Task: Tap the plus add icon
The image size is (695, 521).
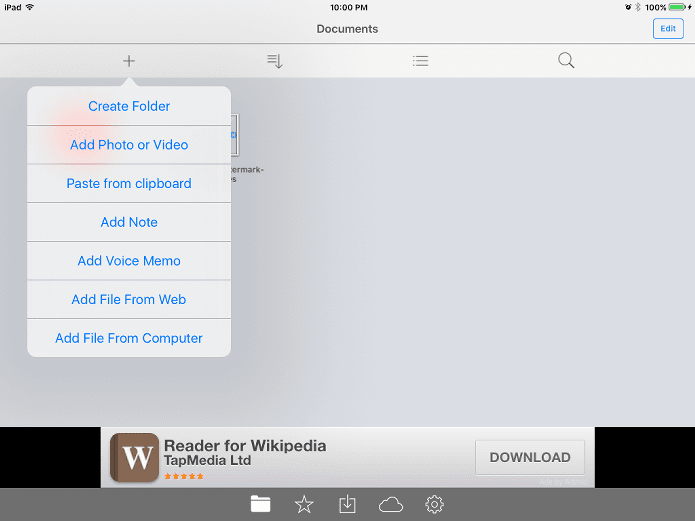Action: (x=129, y=61)
